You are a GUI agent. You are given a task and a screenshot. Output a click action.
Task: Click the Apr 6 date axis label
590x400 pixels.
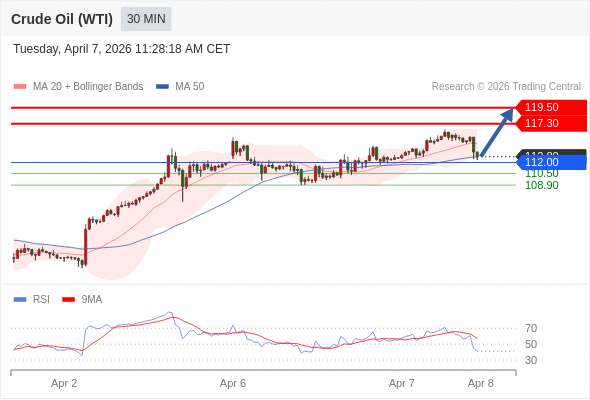click(233, 383)
